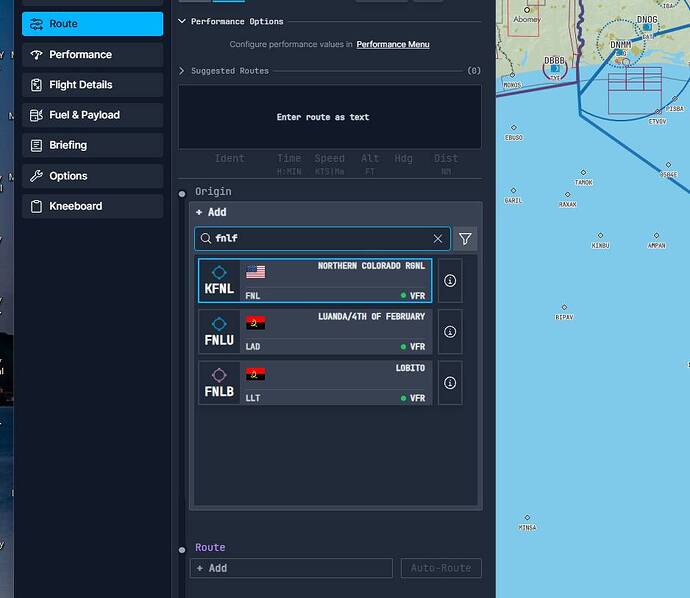The height and width of the screenshot is (598, 690).
Task: Click the airport search field containing fnlf
Action: coord(322,238)
